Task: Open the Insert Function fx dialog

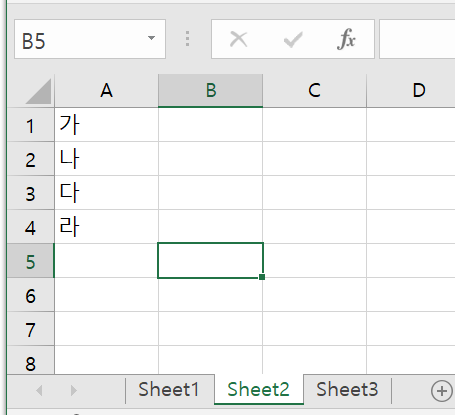Action: [x=346, y=39]
